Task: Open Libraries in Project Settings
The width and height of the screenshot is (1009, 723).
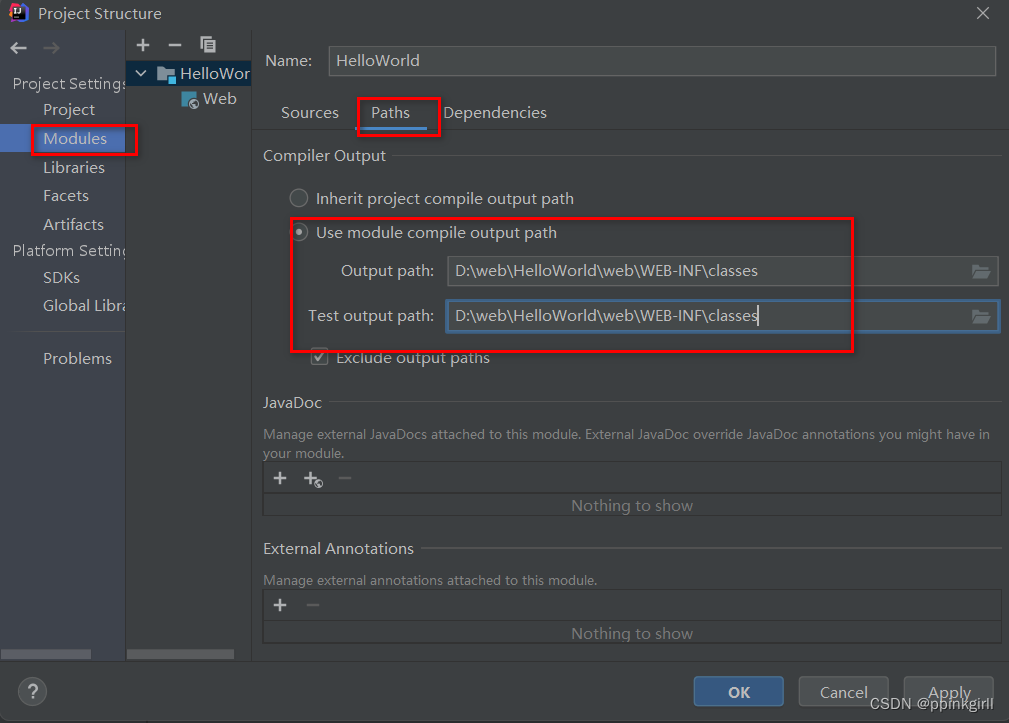Action: click(x=73, y=167)
